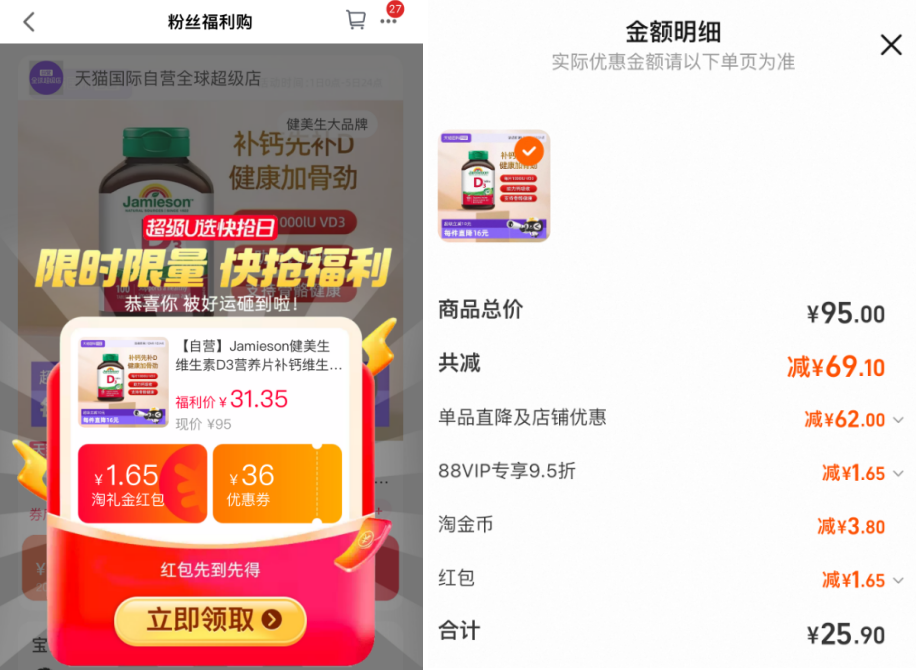Tap the 福利价 ¥31.35 price

point(232,400)
